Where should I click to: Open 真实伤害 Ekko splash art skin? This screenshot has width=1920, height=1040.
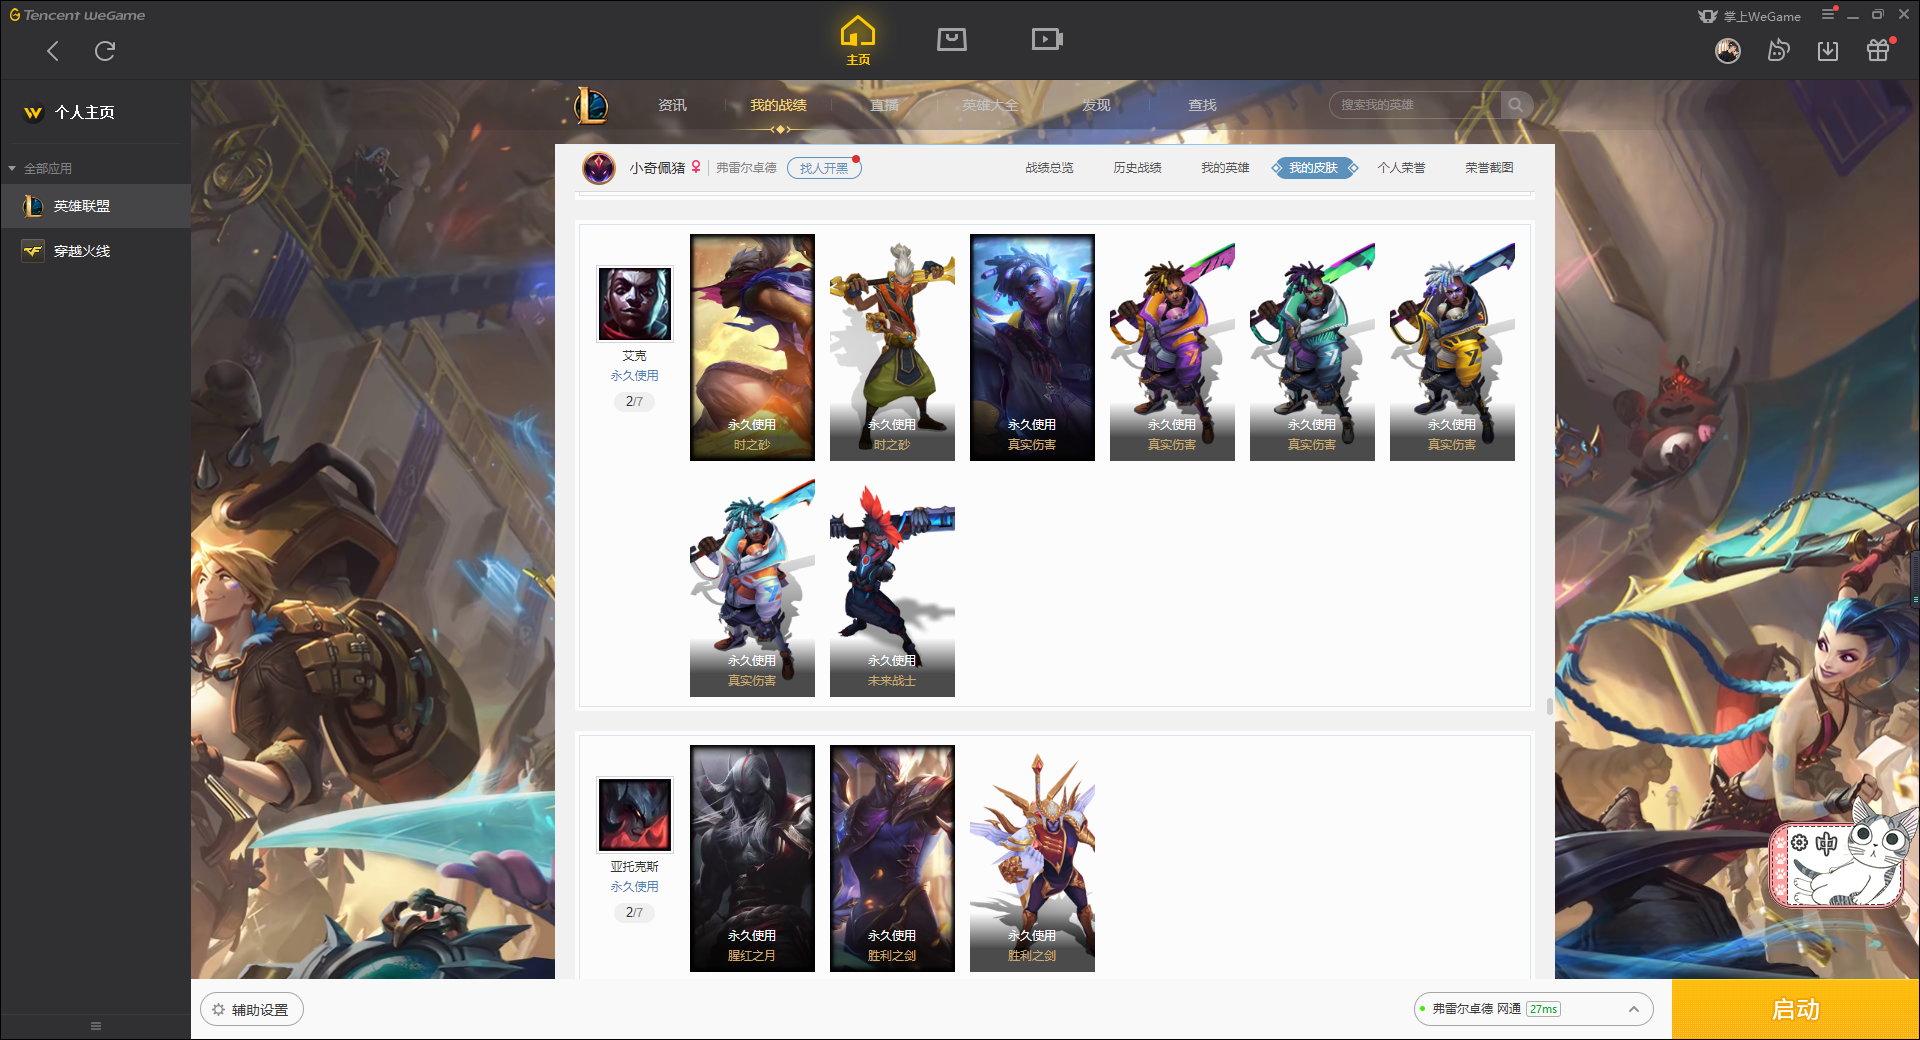point(1032,347)
